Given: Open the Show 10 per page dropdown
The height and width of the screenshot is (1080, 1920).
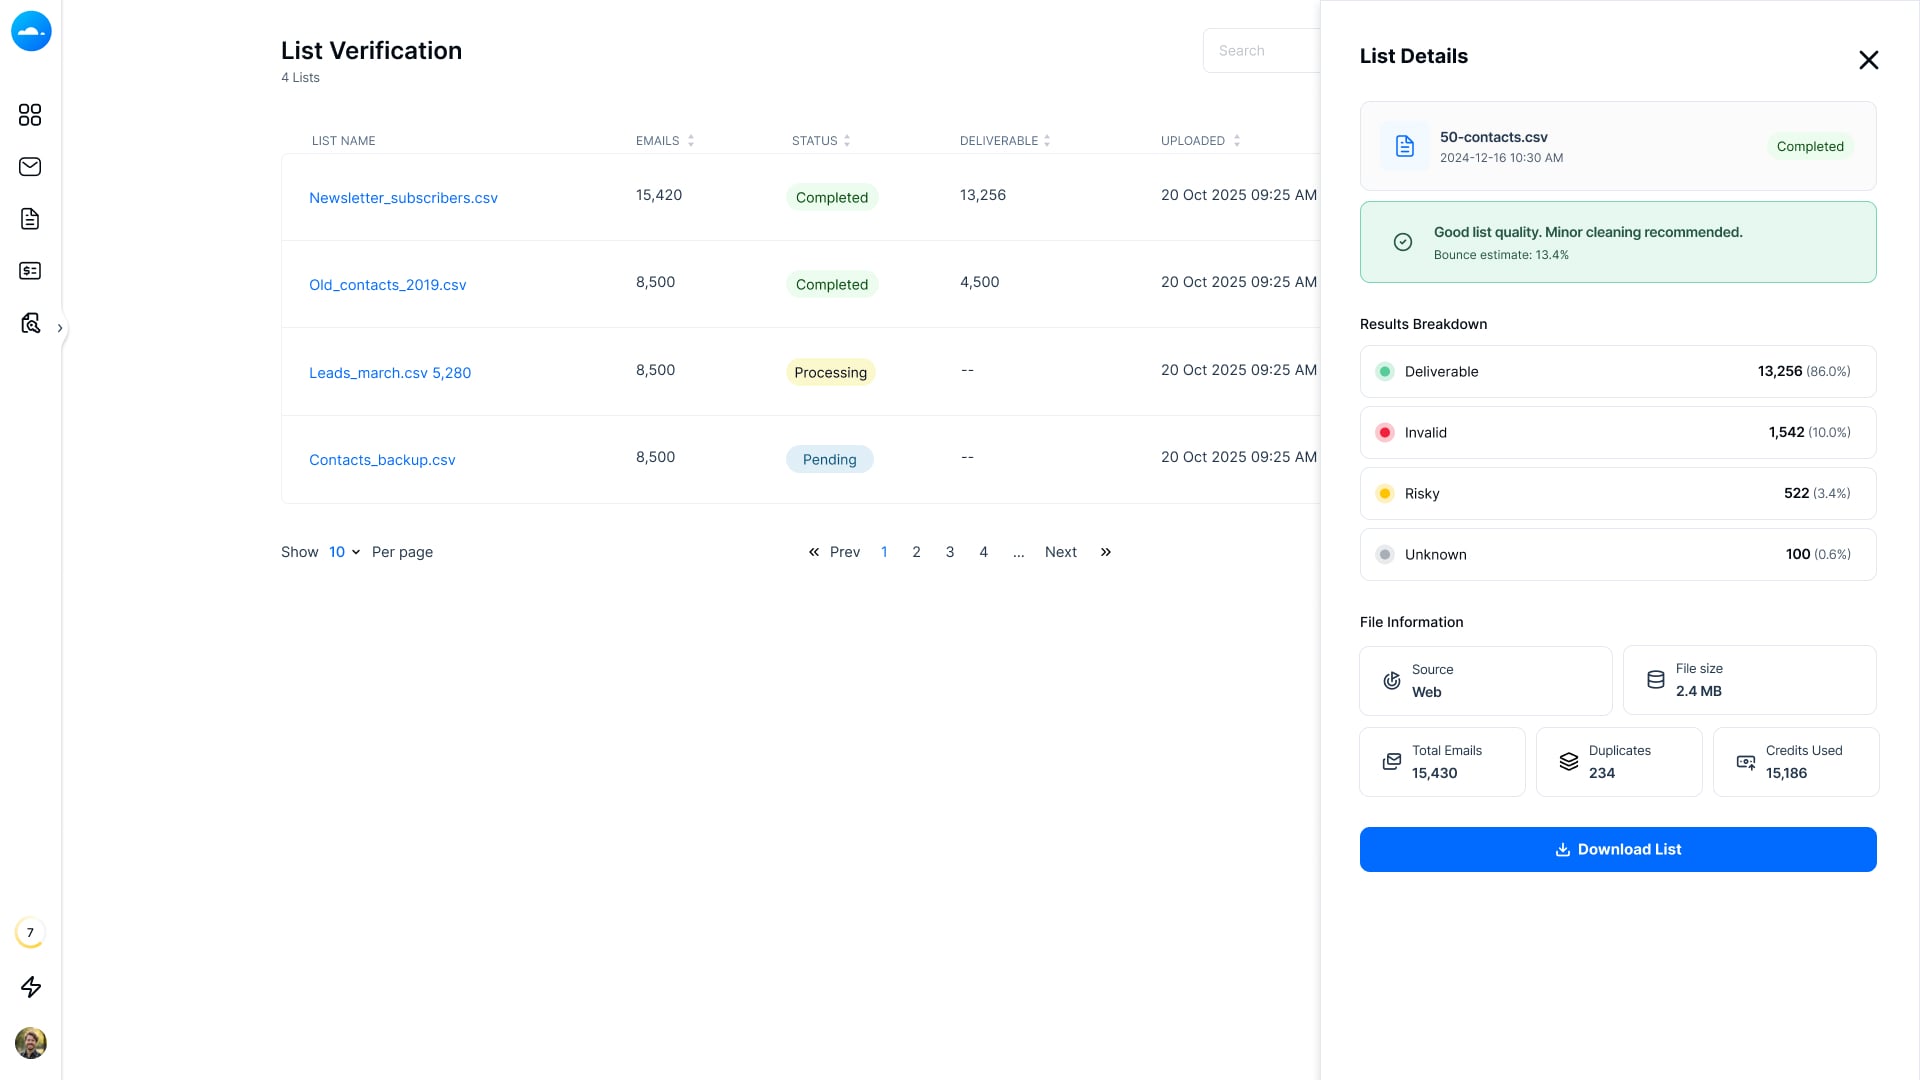Looking at the screenshot, I should [x=344, y=552].
